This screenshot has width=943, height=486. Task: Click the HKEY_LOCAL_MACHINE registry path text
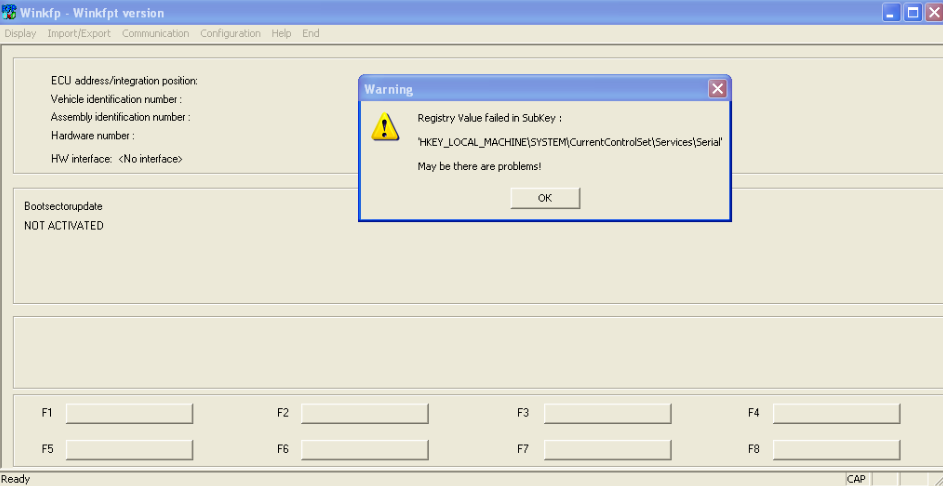[x=570, y=143]
